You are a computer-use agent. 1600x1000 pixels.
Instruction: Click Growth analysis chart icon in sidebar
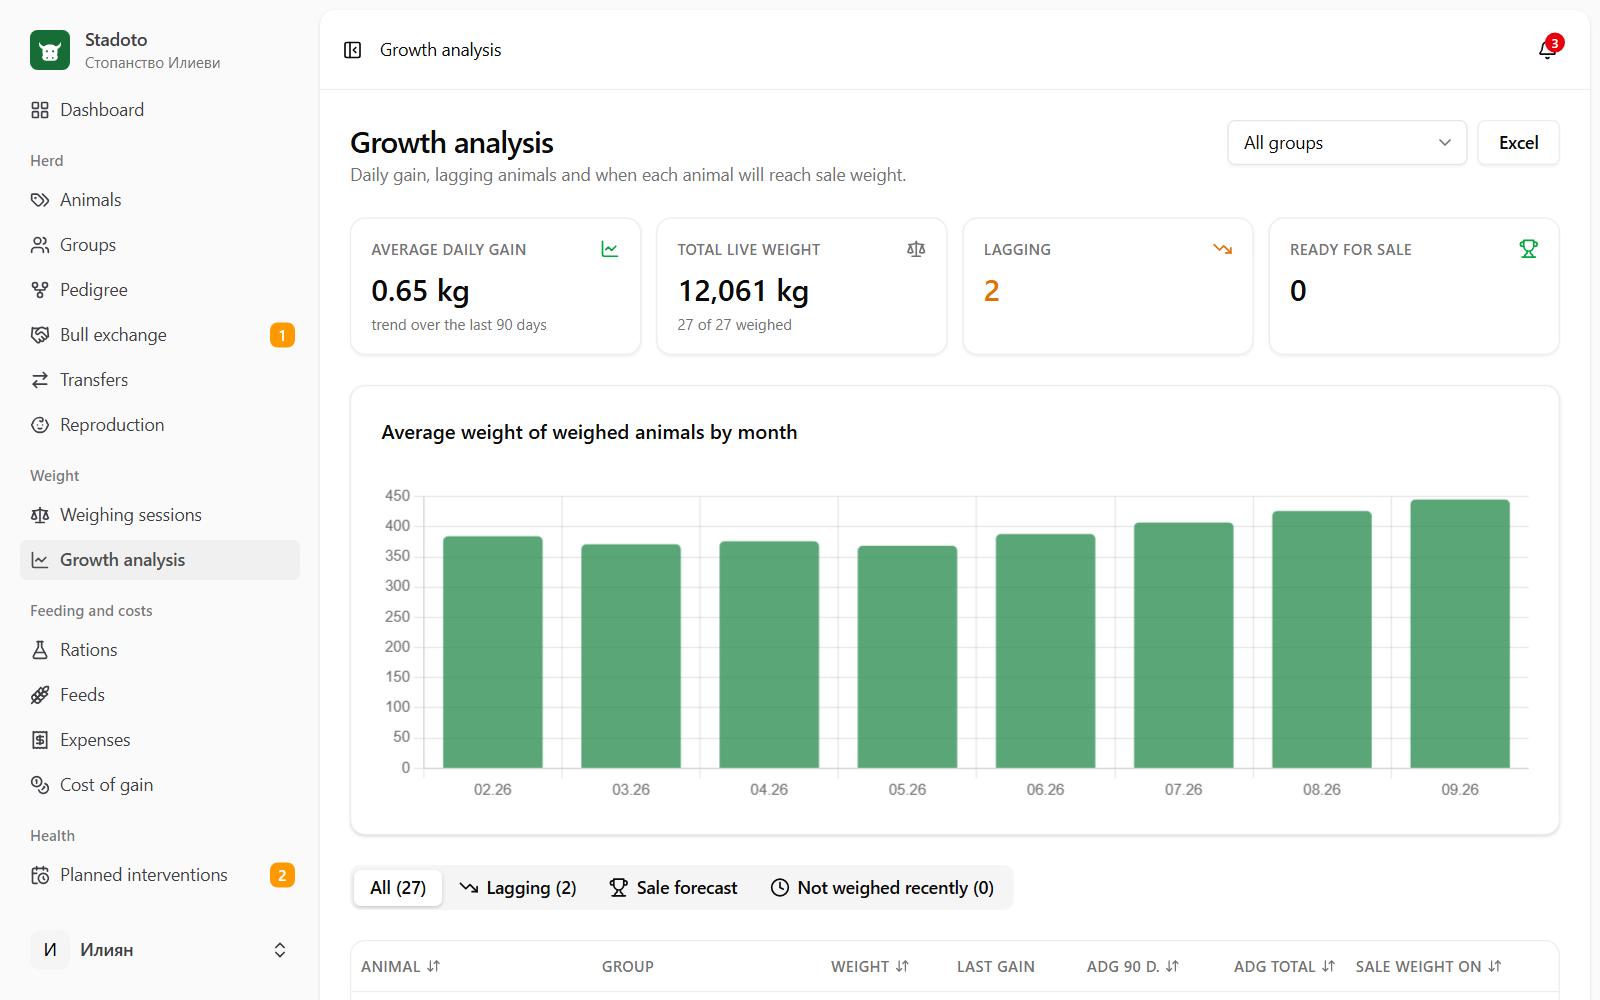(40, 560)
